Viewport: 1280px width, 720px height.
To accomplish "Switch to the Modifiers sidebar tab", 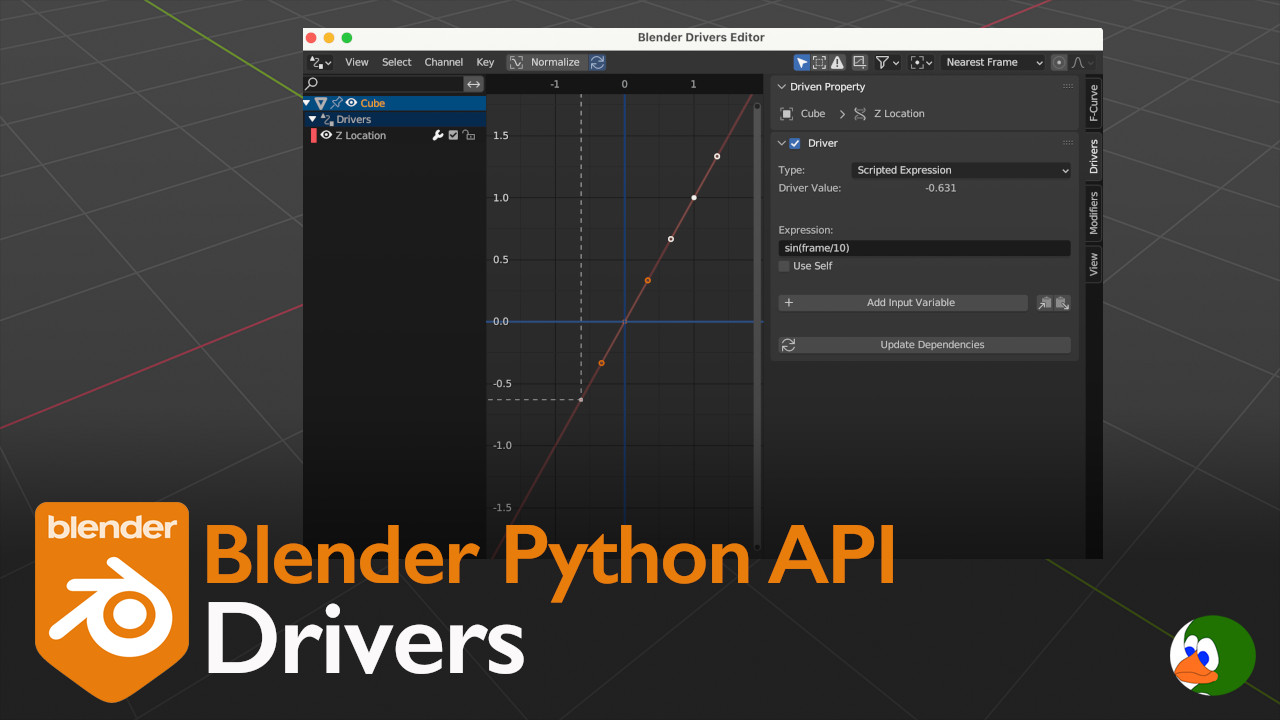I will [1093, 213].
